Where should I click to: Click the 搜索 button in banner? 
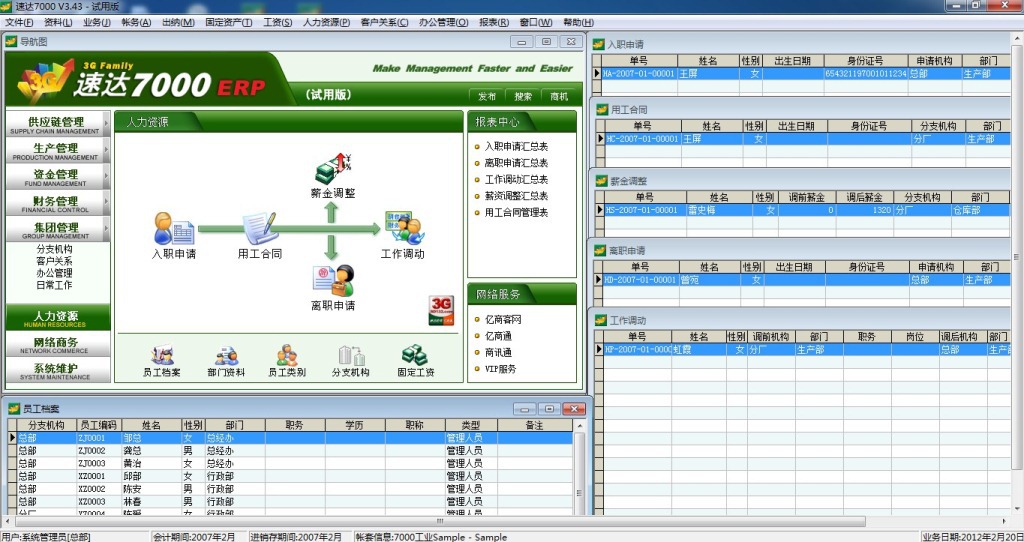click(523, 97)
